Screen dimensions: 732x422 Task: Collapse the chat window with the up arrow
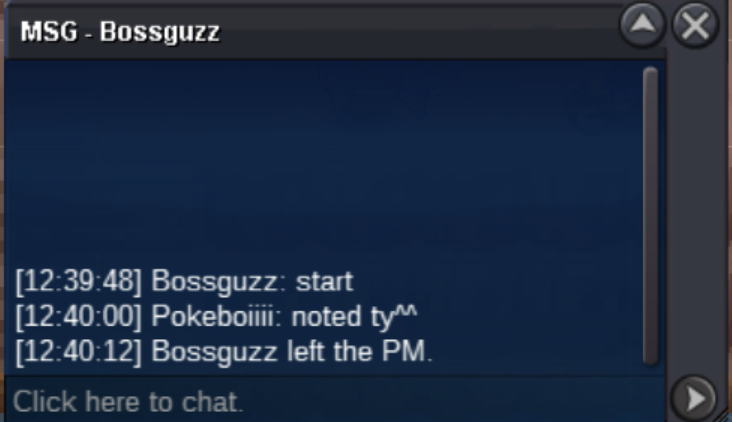coord(642,25)
